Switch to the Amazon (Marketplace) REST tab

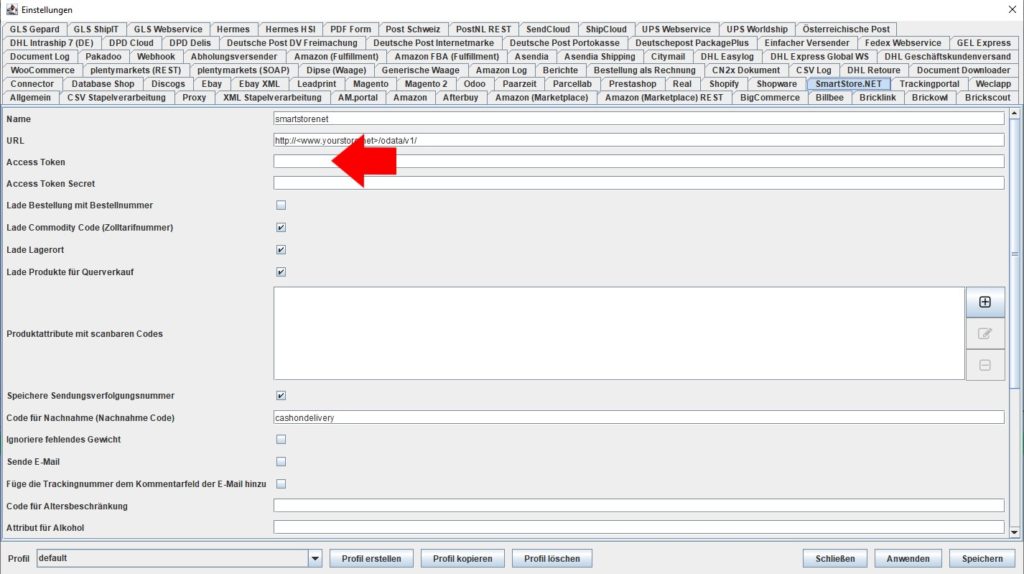click(664, 97)
